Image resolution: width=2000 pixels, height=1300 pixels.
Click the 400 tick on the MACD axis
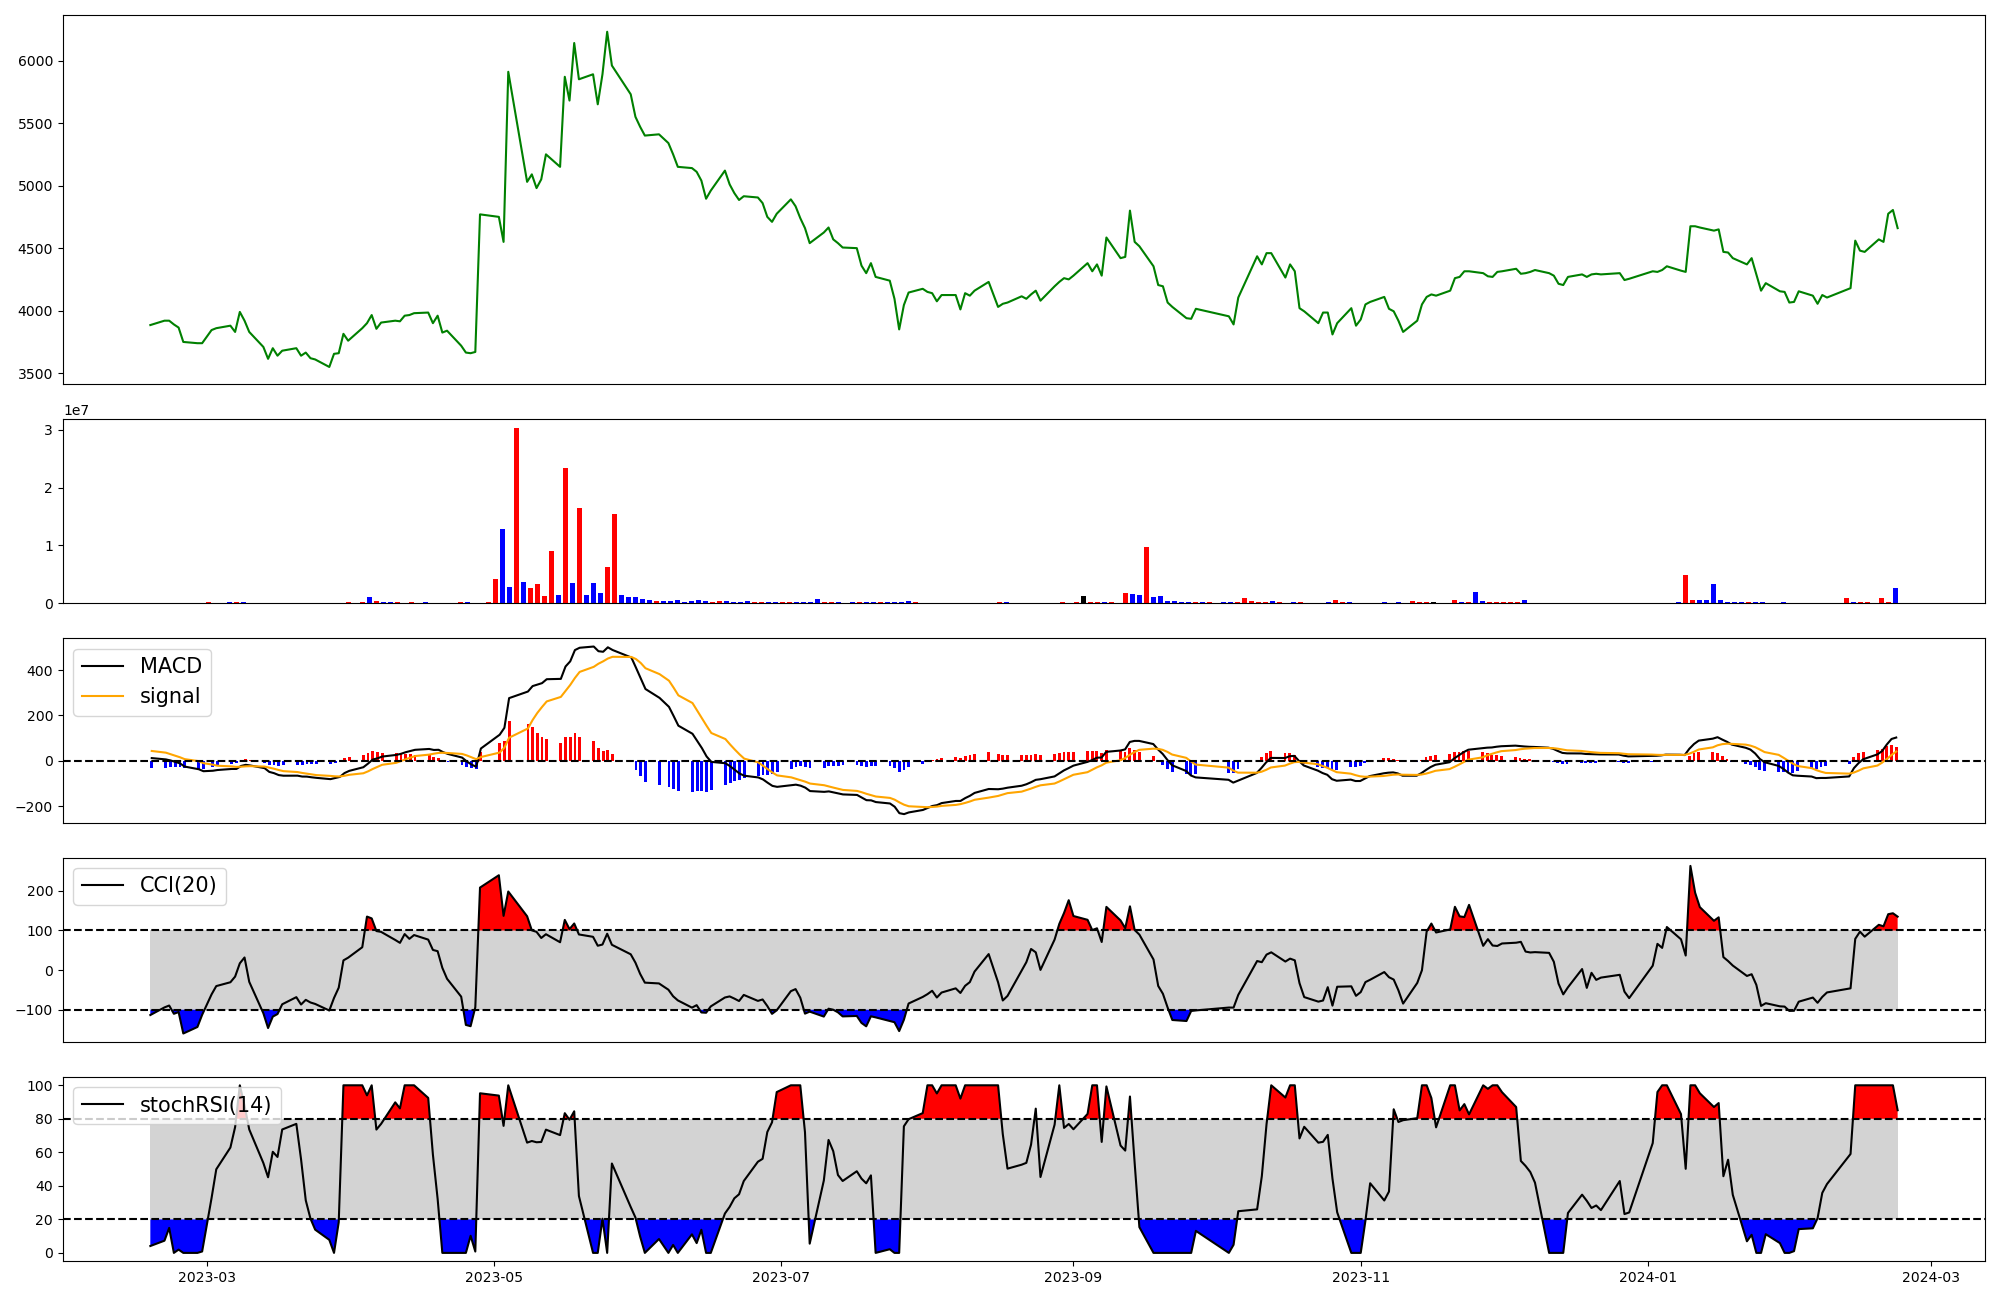coord(41,671)
